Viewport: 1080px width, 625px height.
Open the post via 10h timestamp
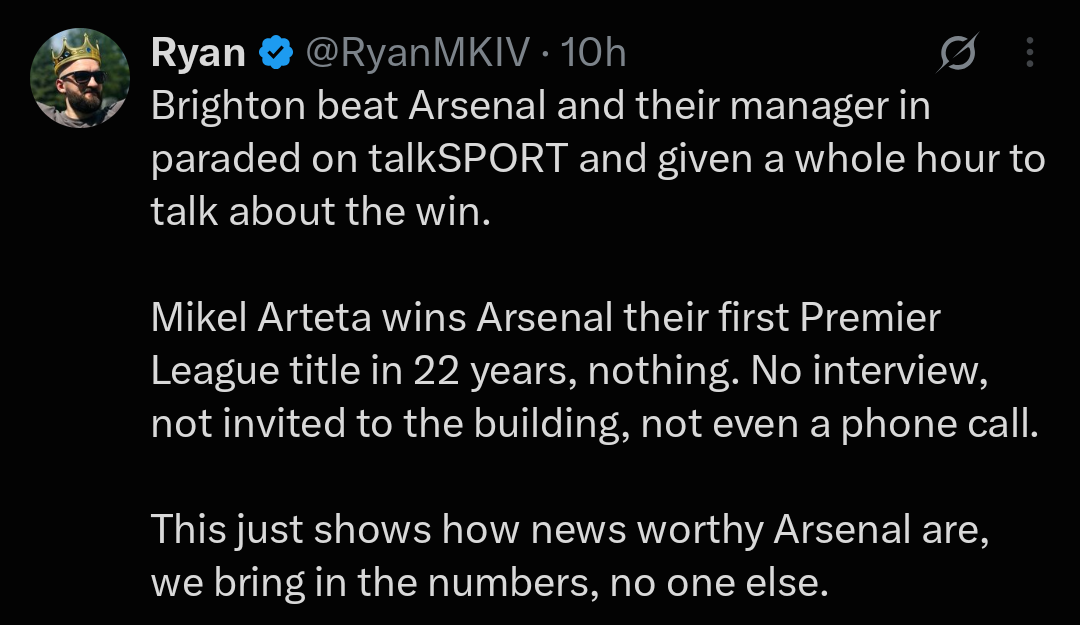(593, 52)
